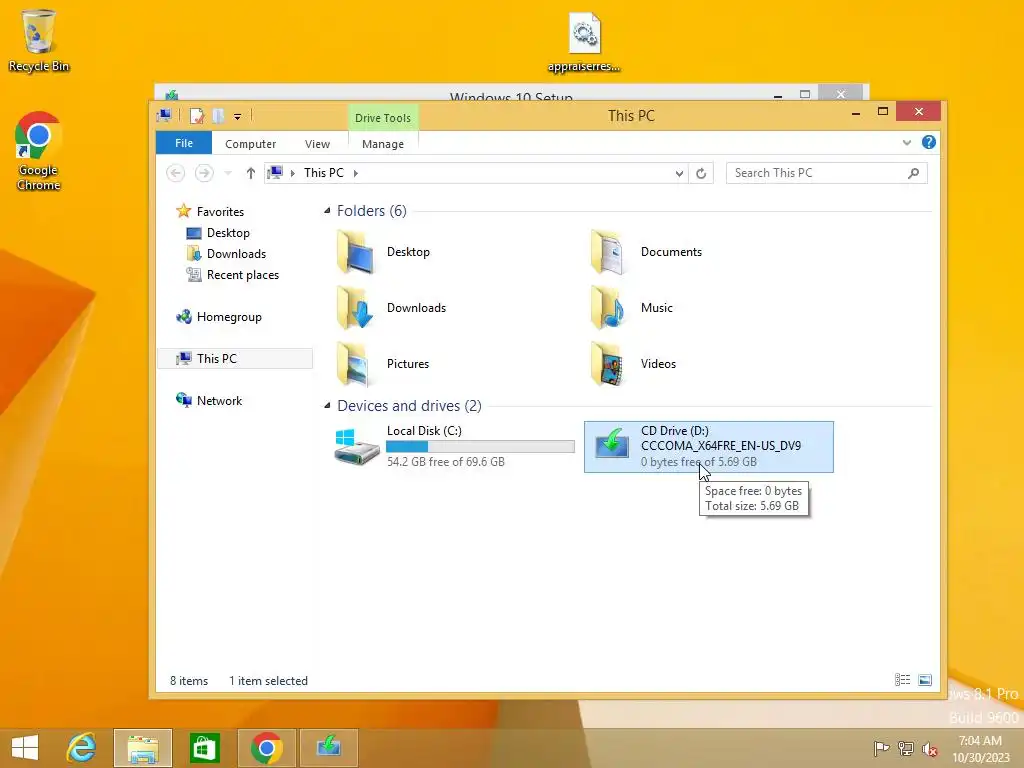The width and height of the screenshot is (1024, 768).
Task: Select CD Drive (D:) CCCOMA_X64FRE_EN-US_DV9
Action: (x=709, y=447)
